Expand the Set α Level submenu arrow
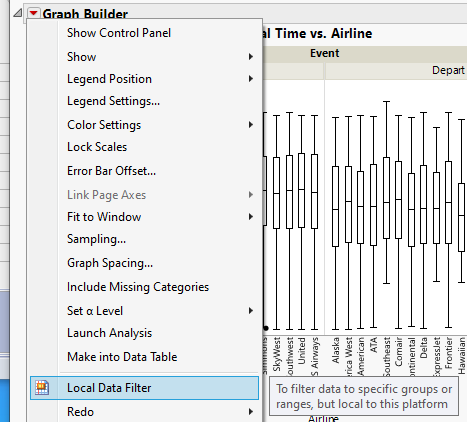The width and height of the screenshot is (467, 422). tap(250, 311)
